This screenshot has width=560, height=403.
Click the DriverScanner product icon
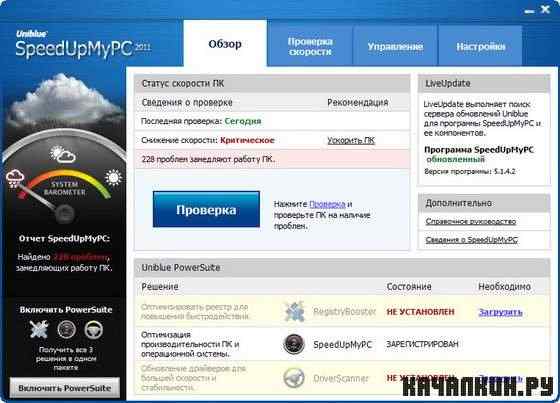pyautogui.click(x=294, y=378)
